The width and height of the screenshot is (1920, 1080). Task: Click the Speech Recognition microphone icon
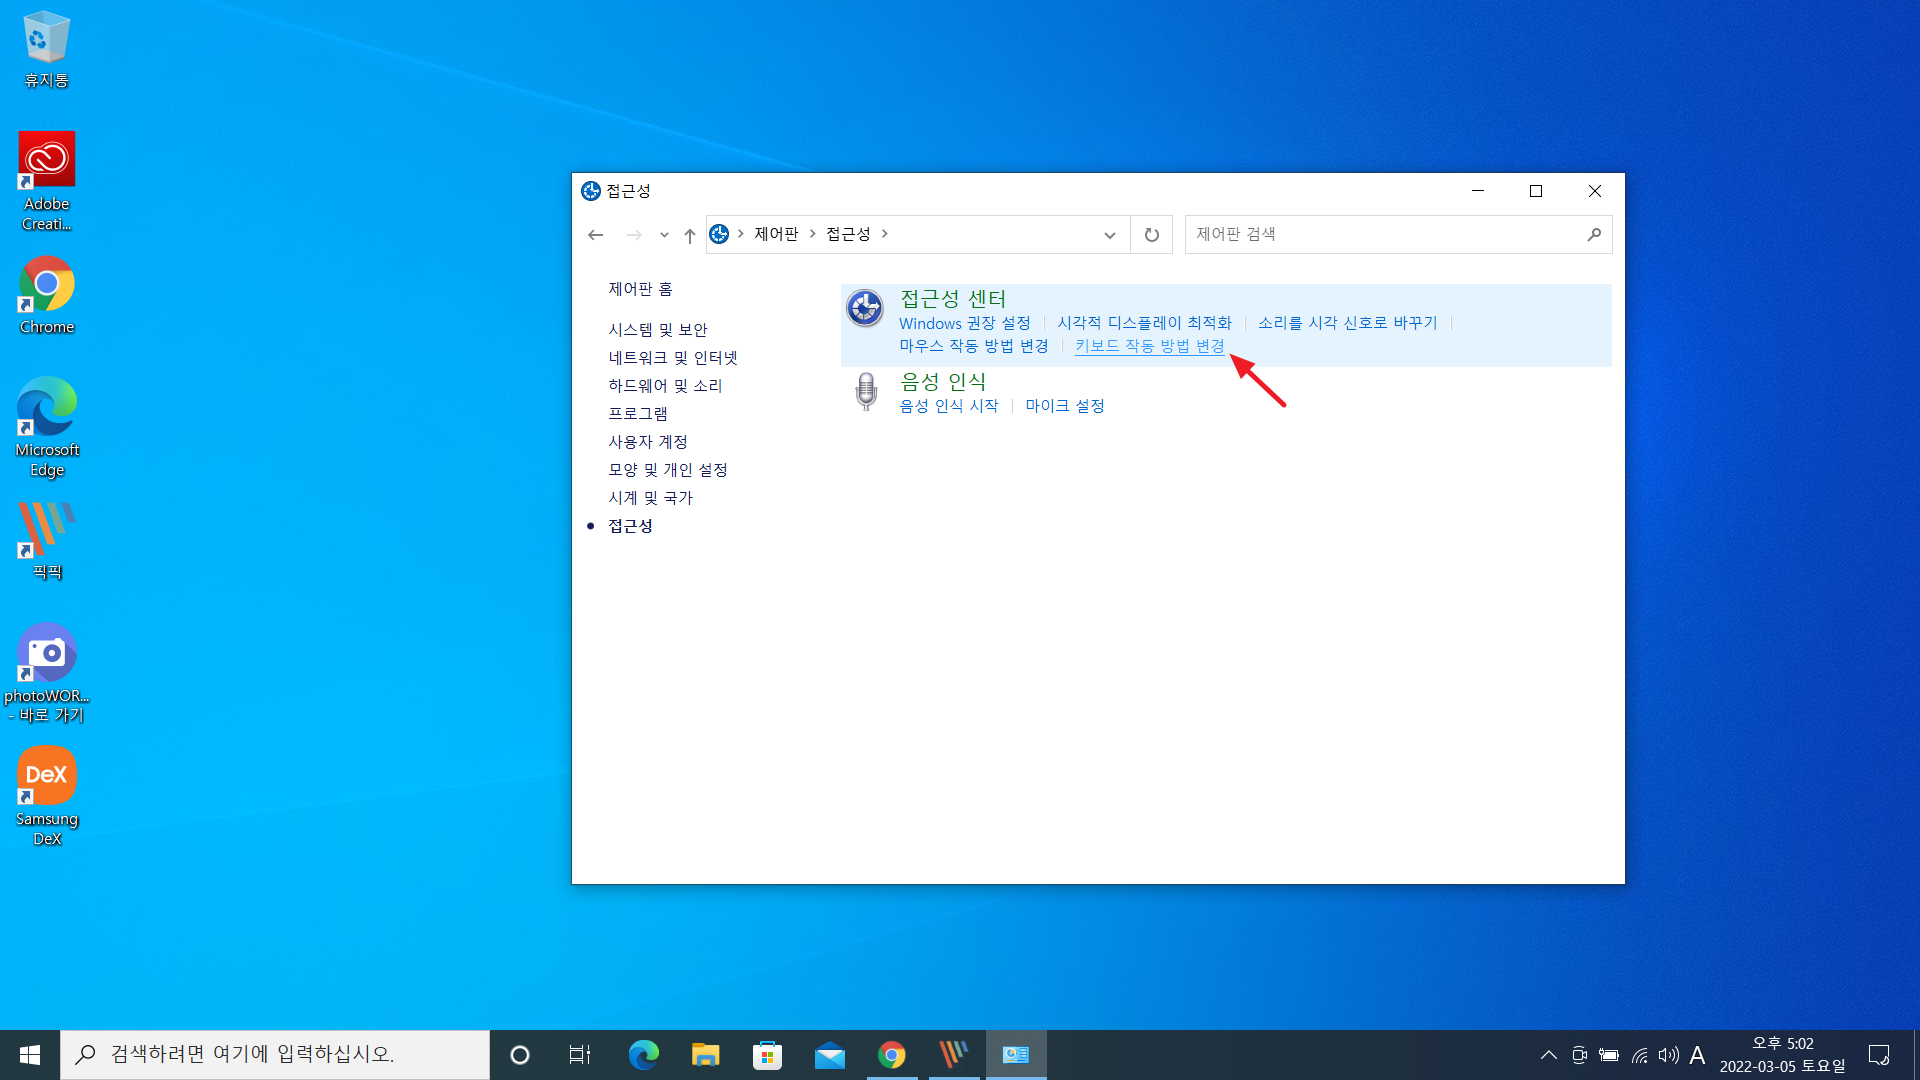point(866,391)
